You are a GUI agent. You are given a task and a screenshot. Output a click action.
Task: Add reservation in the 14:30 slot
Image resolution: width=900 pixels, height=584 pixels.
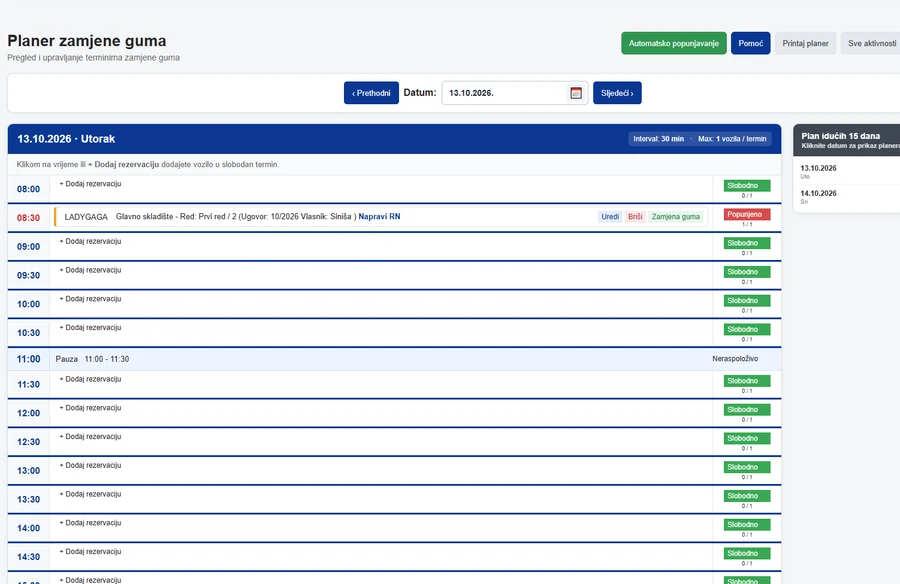point(90,551)
